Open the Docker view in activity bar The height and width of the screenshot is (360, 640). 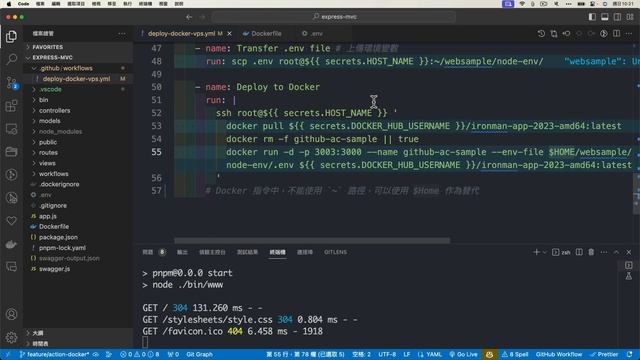[x=11, y=244]
